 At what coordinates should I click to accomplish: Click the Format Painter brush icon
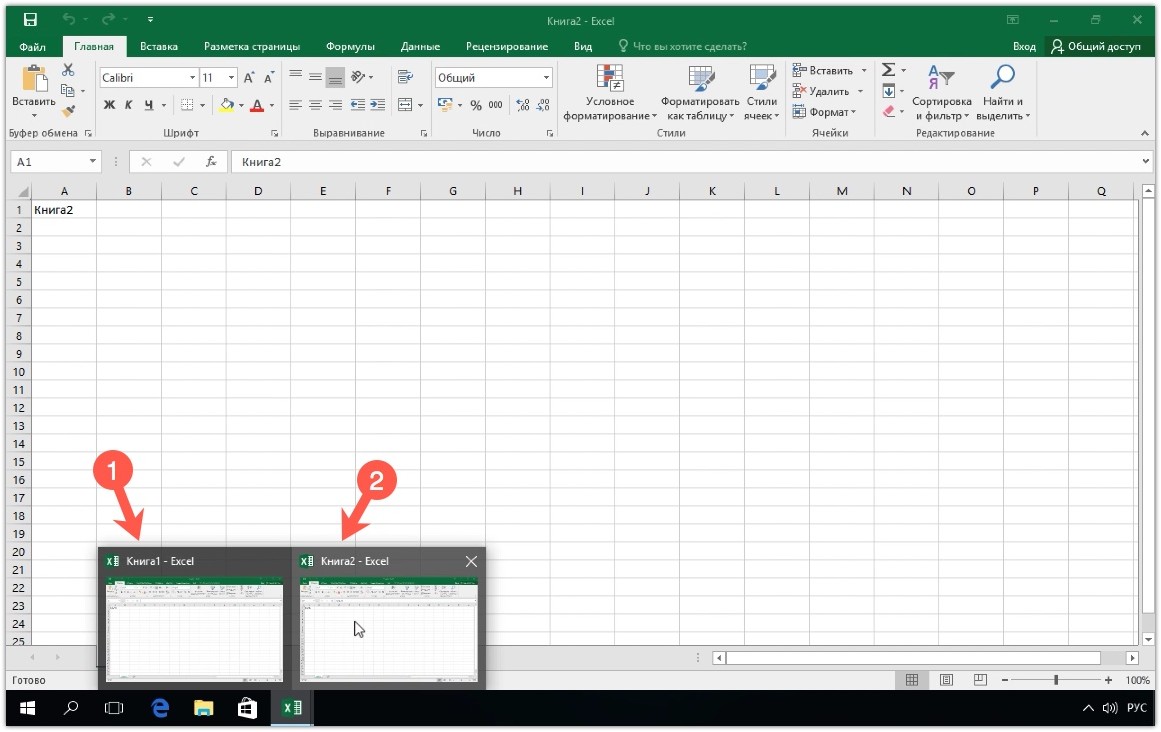68,111
